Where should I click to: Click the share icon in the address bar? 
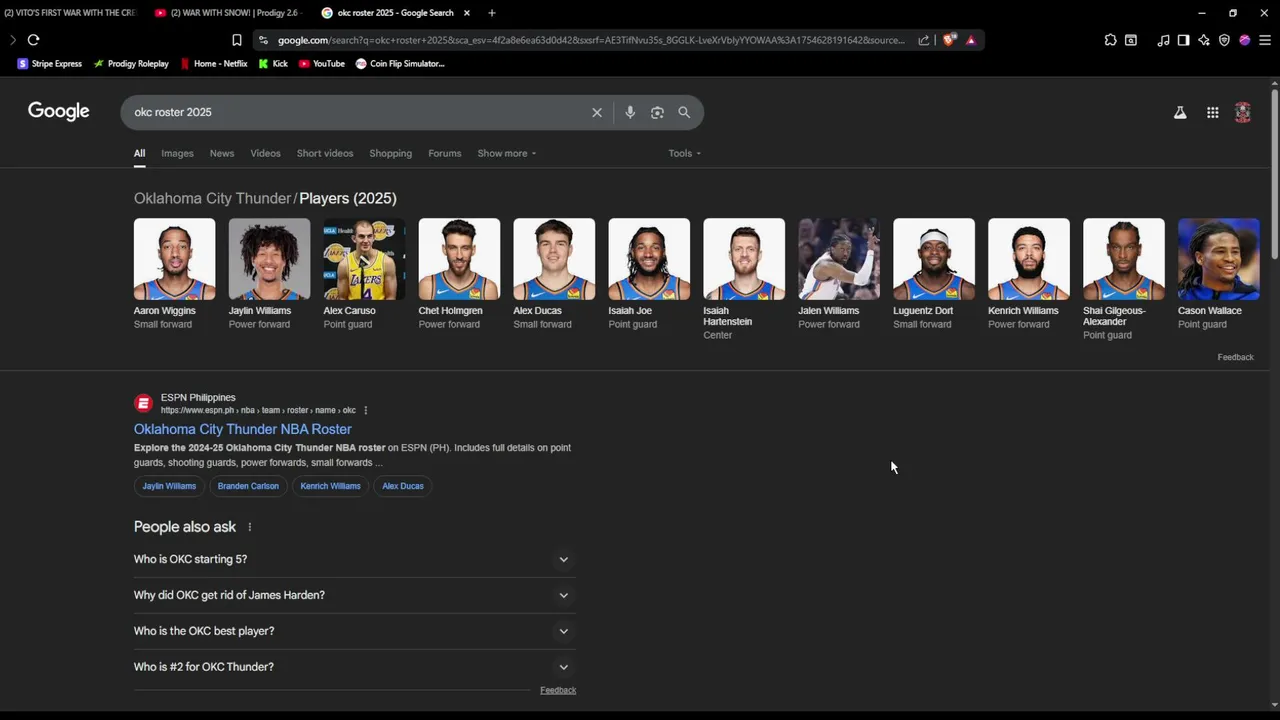coord(924,40)
